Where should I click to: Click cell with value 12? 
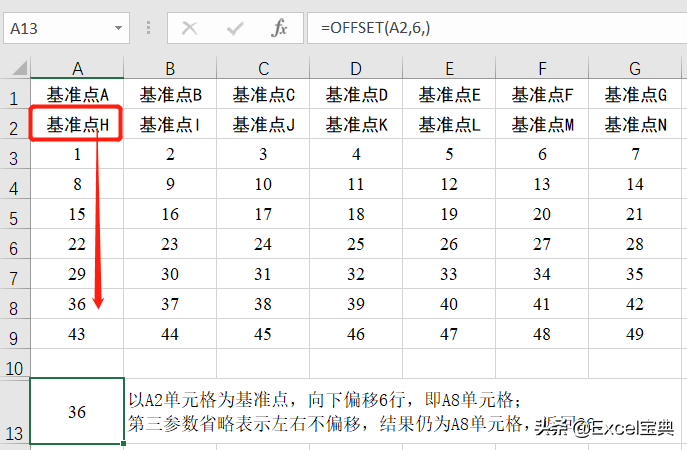449,184
